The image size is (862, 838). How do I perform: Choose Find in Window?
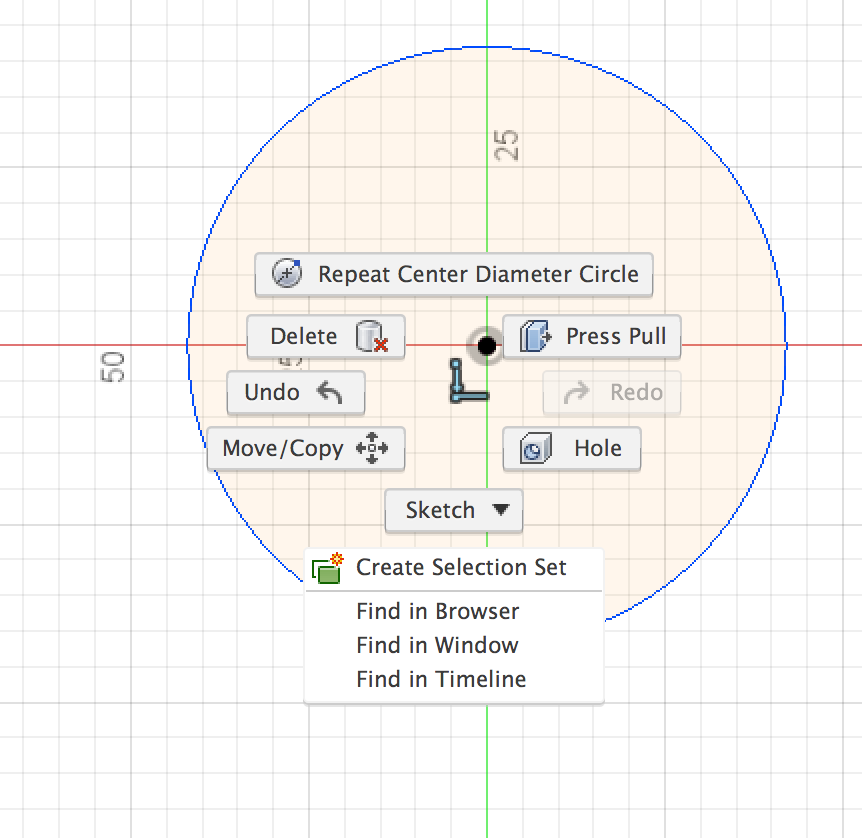437,645
